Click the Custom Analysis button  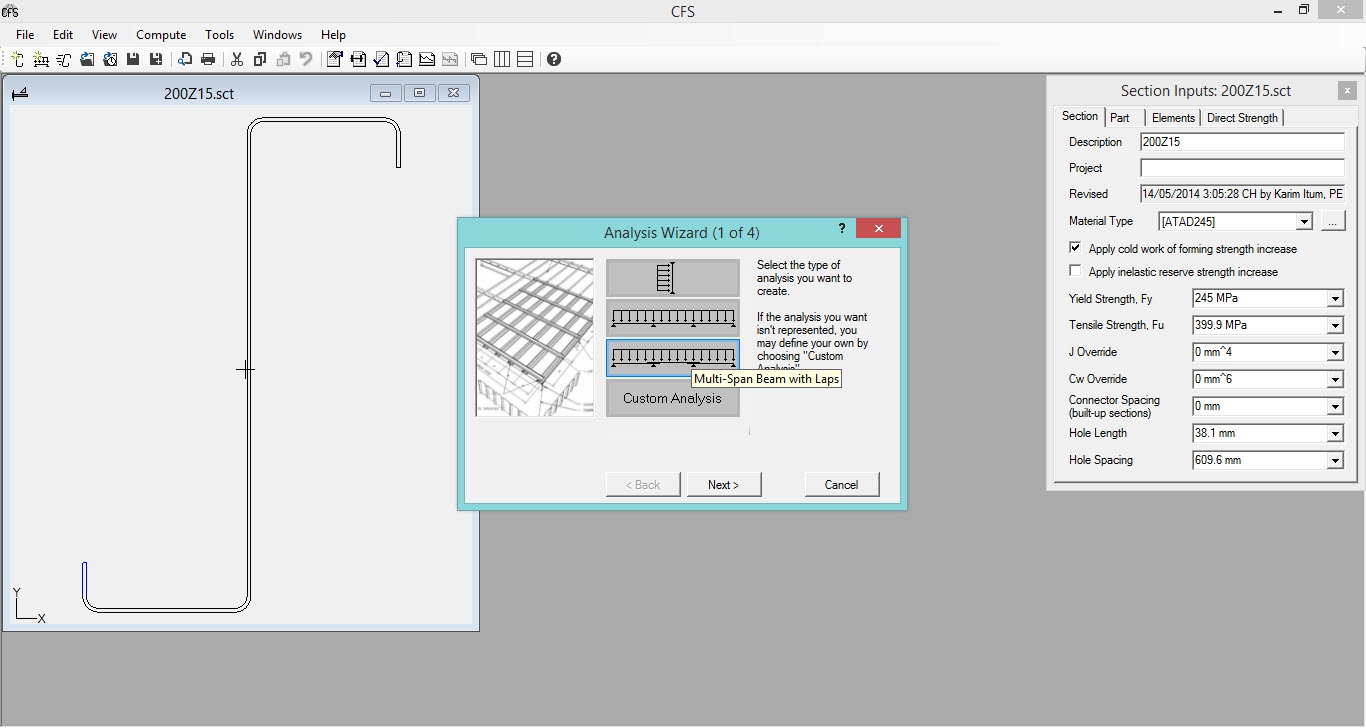(672, 398)
